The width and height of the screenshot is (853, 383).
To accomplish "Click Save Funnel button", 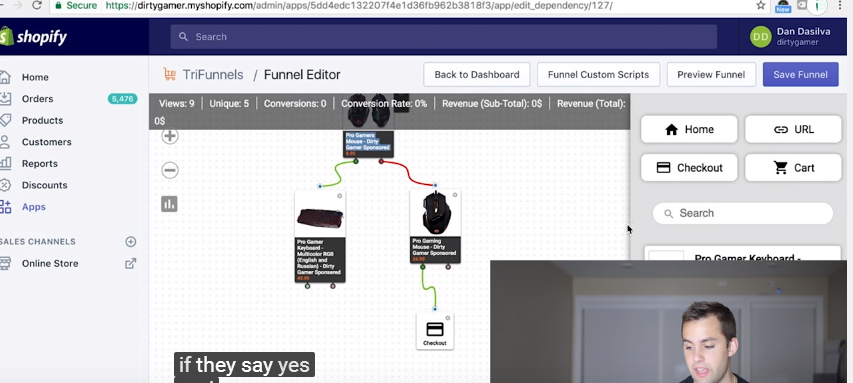I will (x=800, y=75).
